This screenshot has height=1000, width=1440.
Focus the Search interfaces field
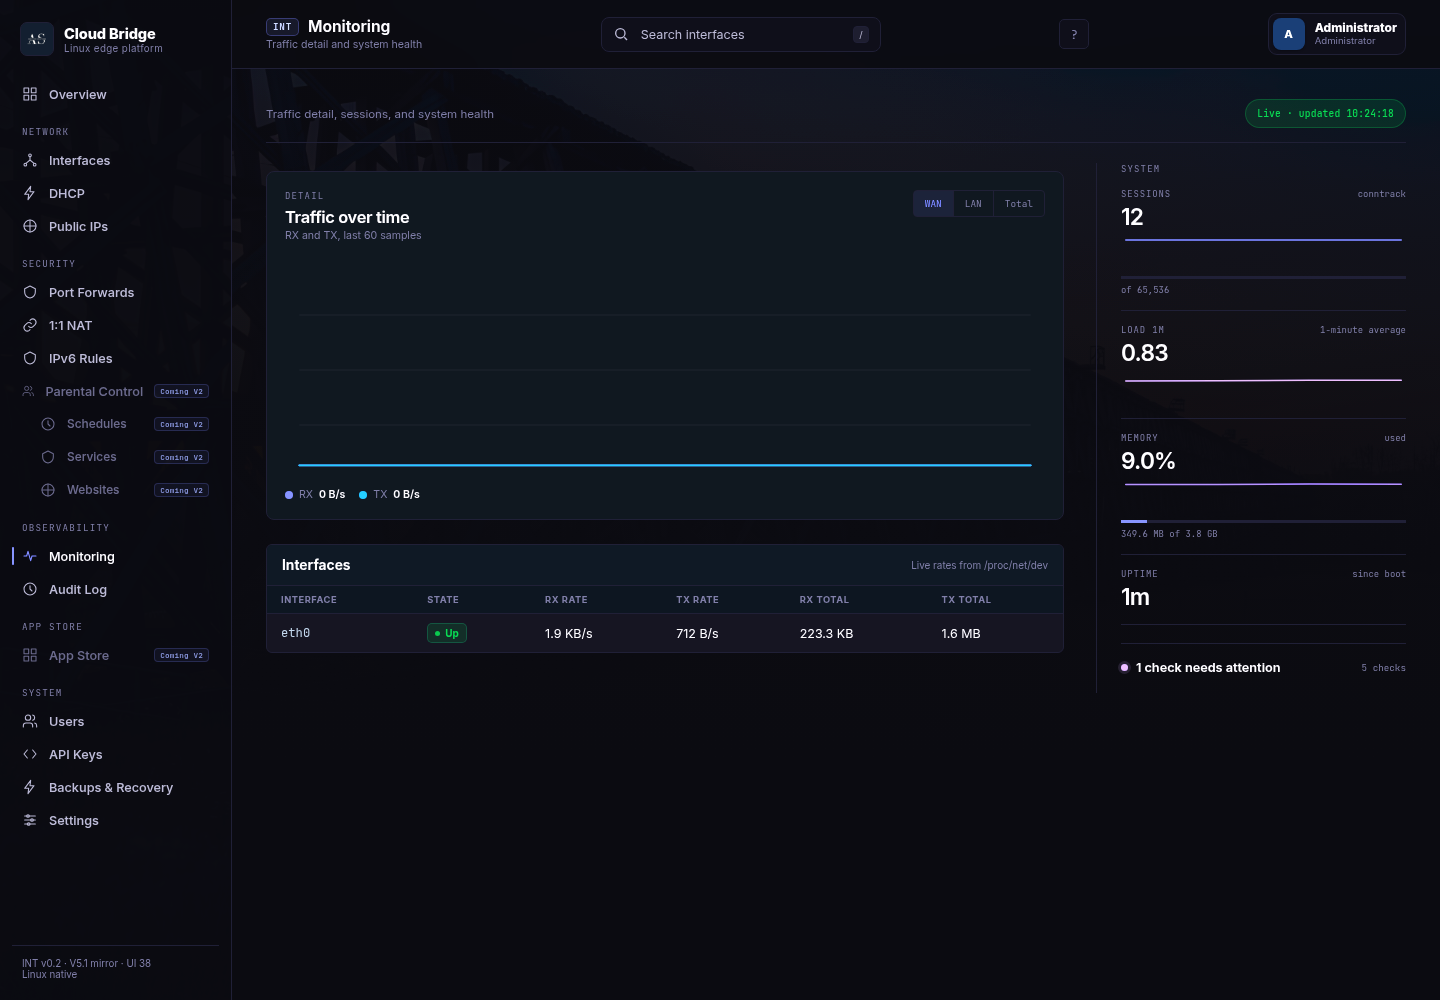point(741,34)
